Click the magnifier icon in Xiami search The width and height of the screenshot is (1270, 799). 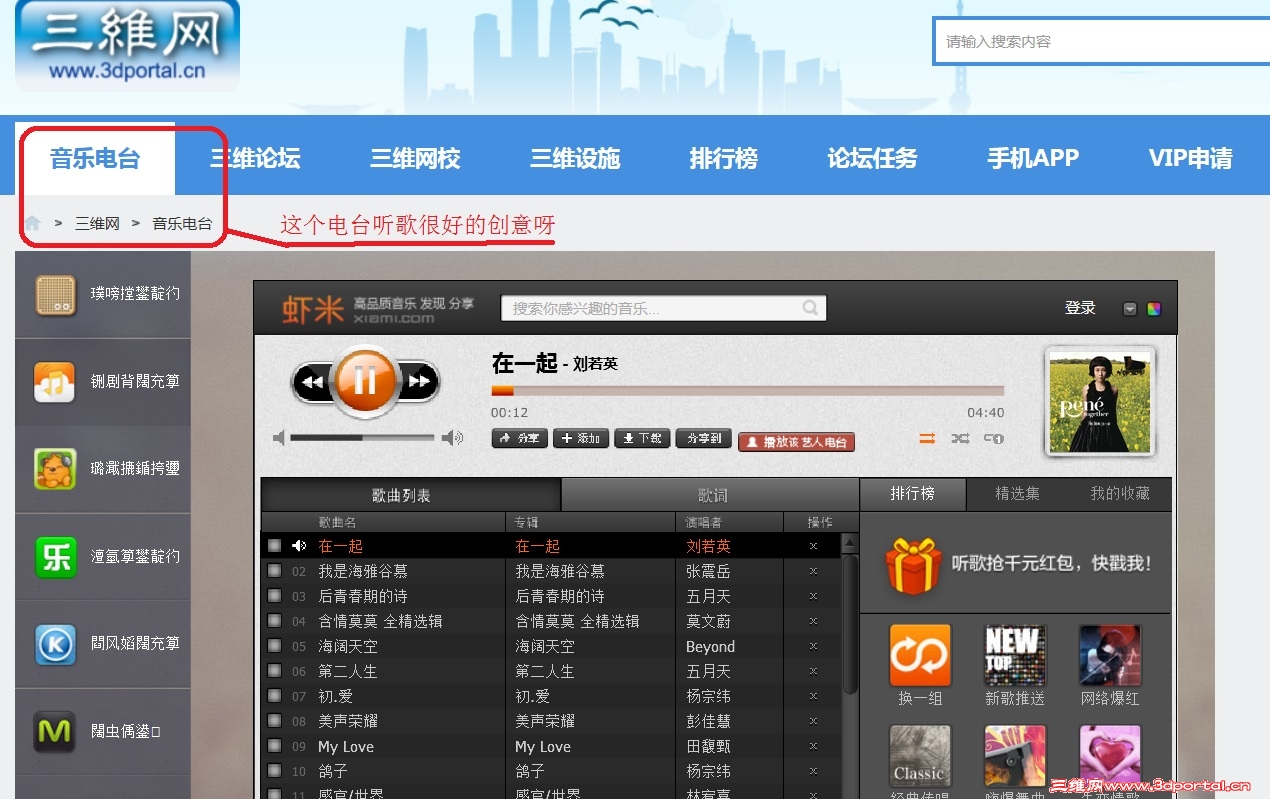pyautogui.click(x=811, y=308)
